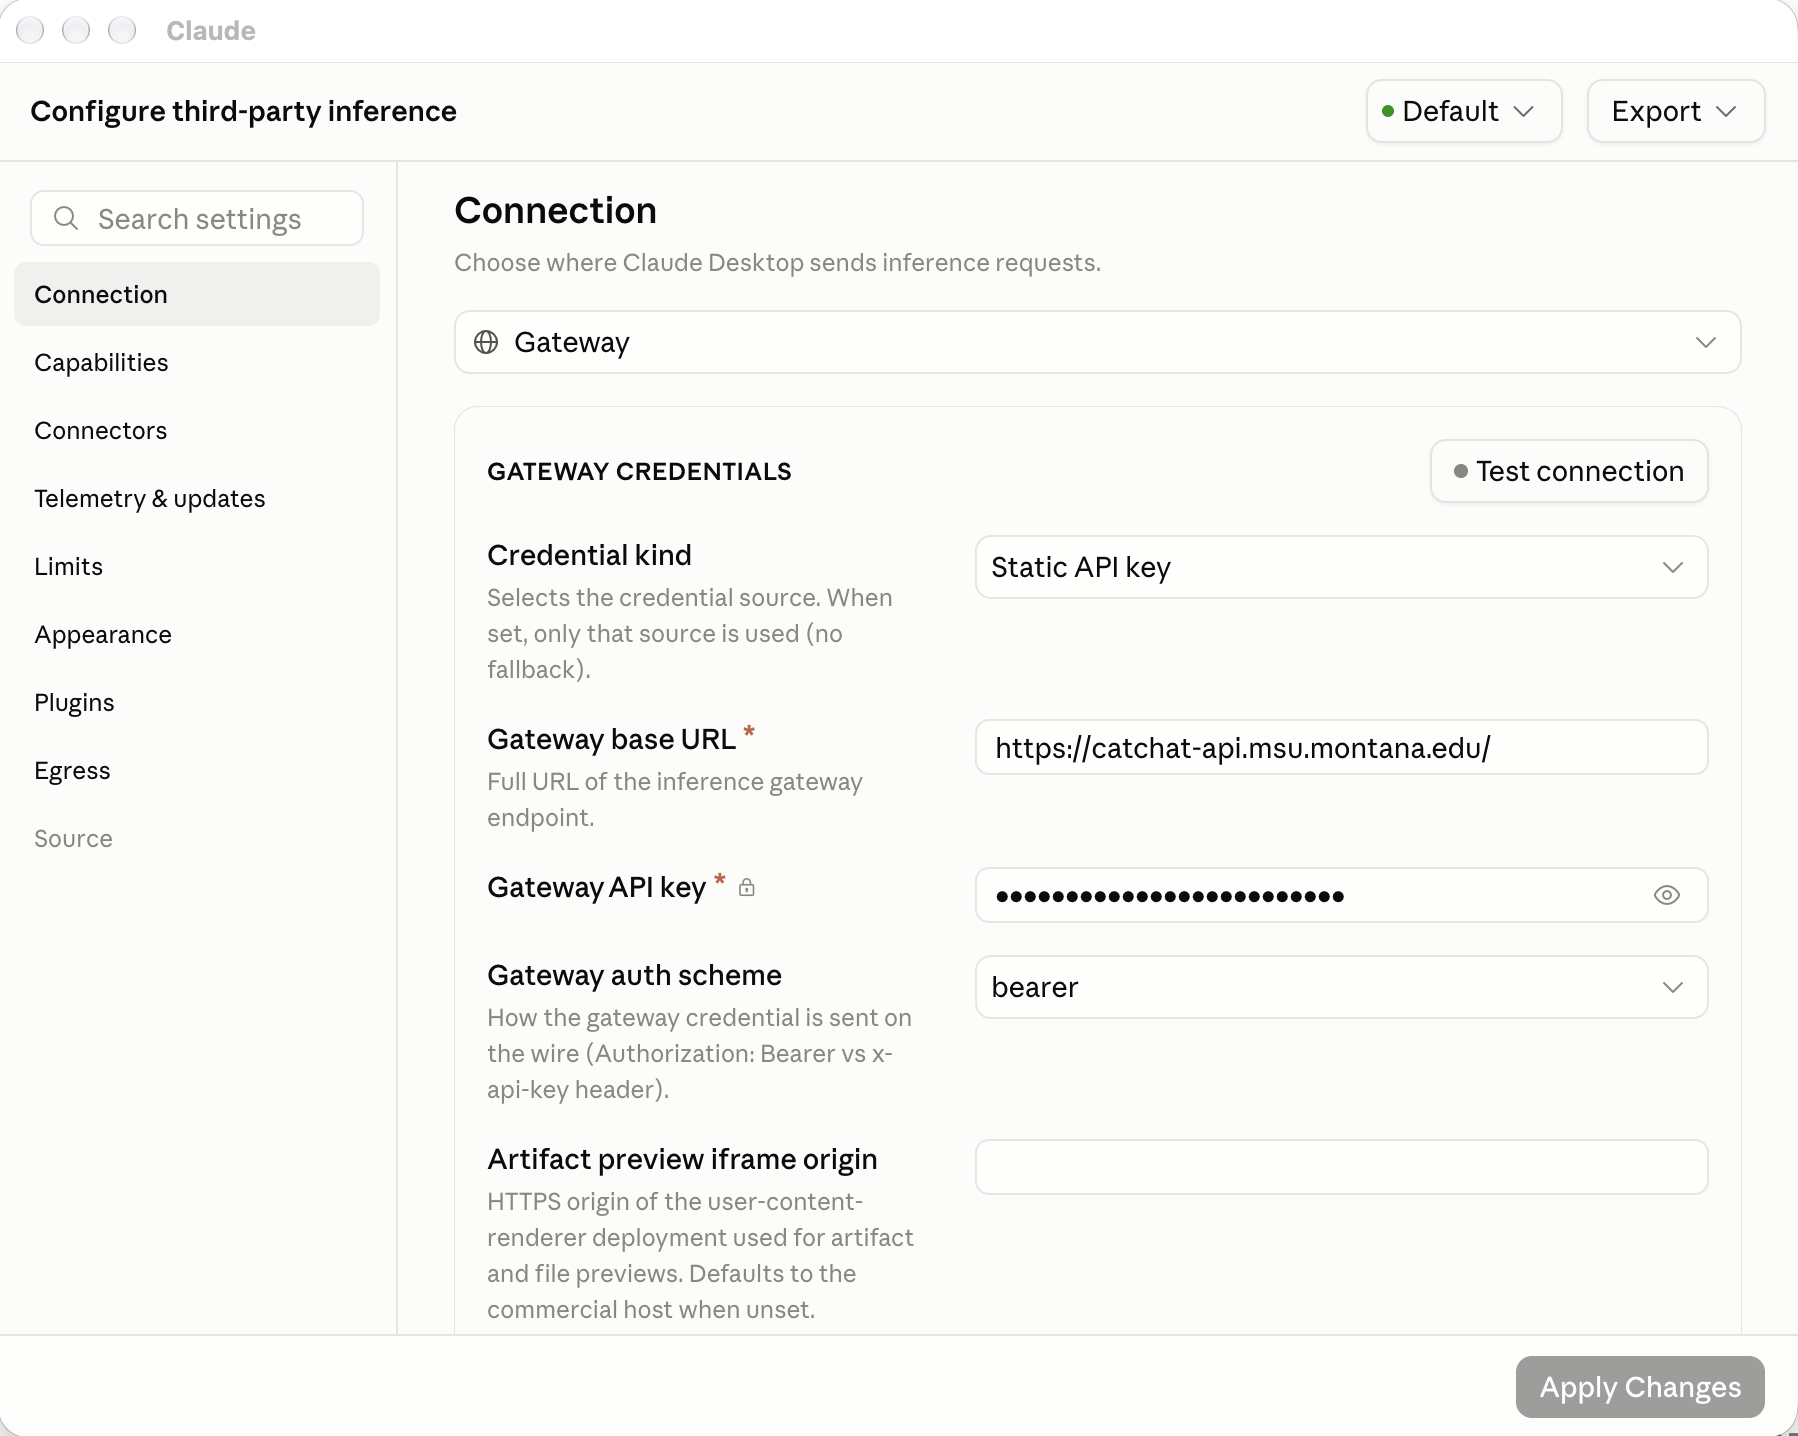
Task: Click the Credential kind label
Action: point(589,555)
